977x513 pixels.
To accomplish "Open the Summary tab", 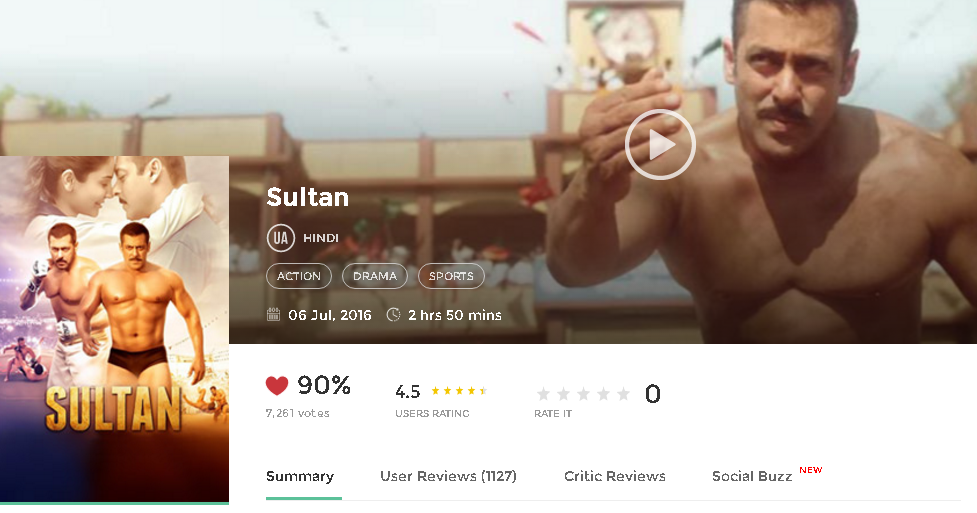I will tap(300, 476).
